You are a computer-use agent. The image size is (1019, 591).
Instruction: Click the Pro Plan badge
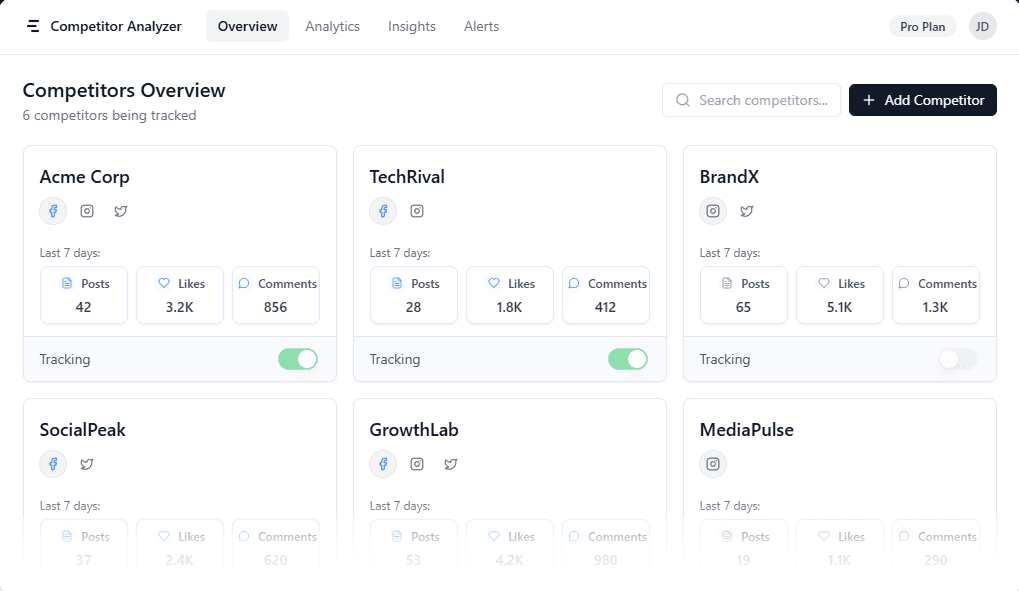(921, 26)
